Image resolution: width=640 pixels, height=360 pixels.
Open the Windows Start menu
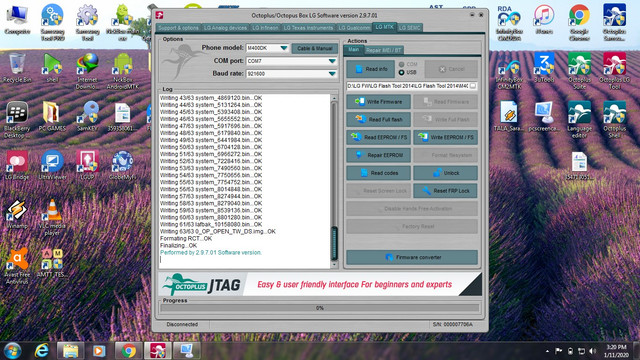(12, 351)
